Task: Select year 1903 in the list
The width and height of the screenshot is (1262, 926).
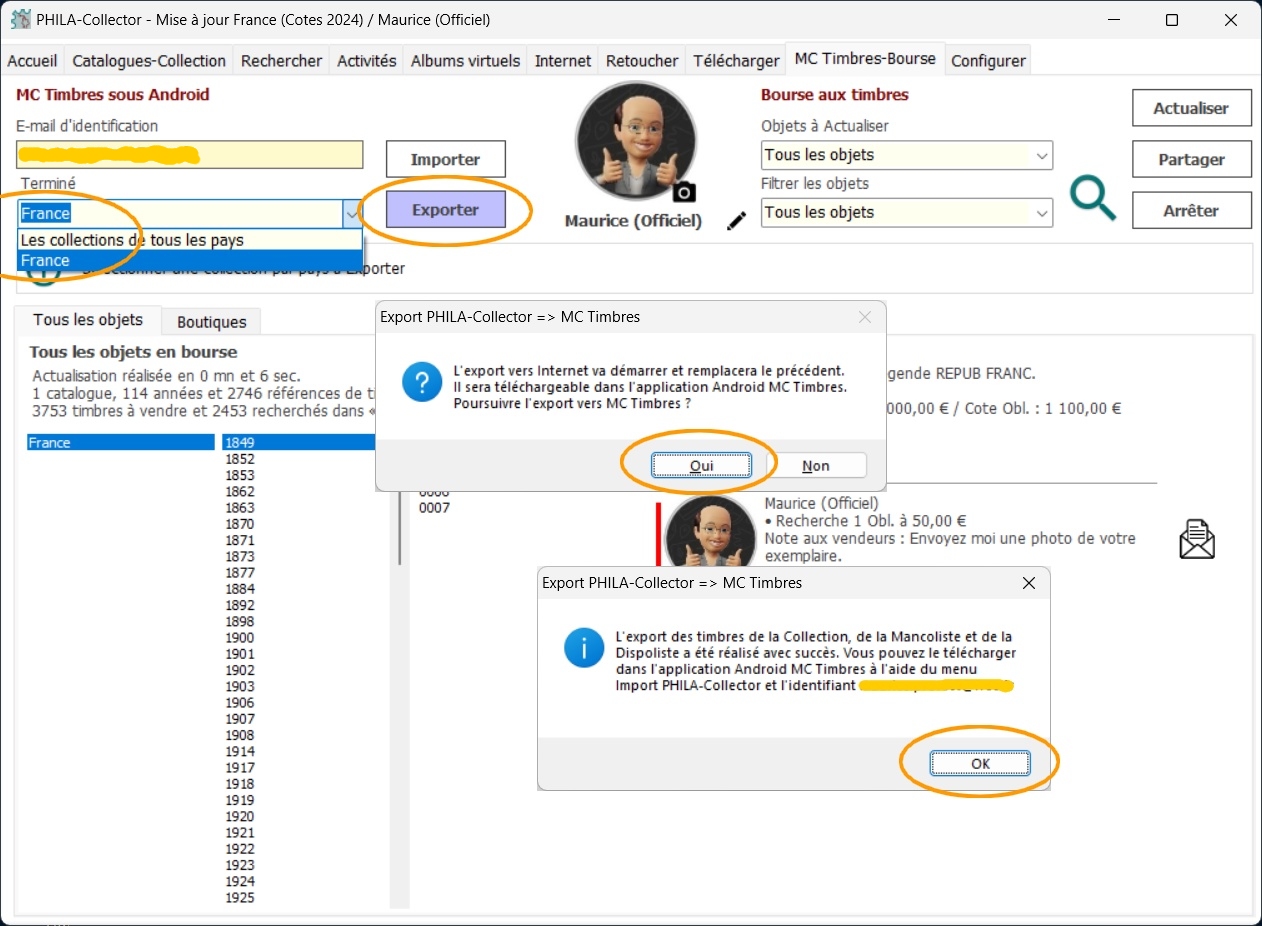Action: pyautogui.click(x=240, y=686)
